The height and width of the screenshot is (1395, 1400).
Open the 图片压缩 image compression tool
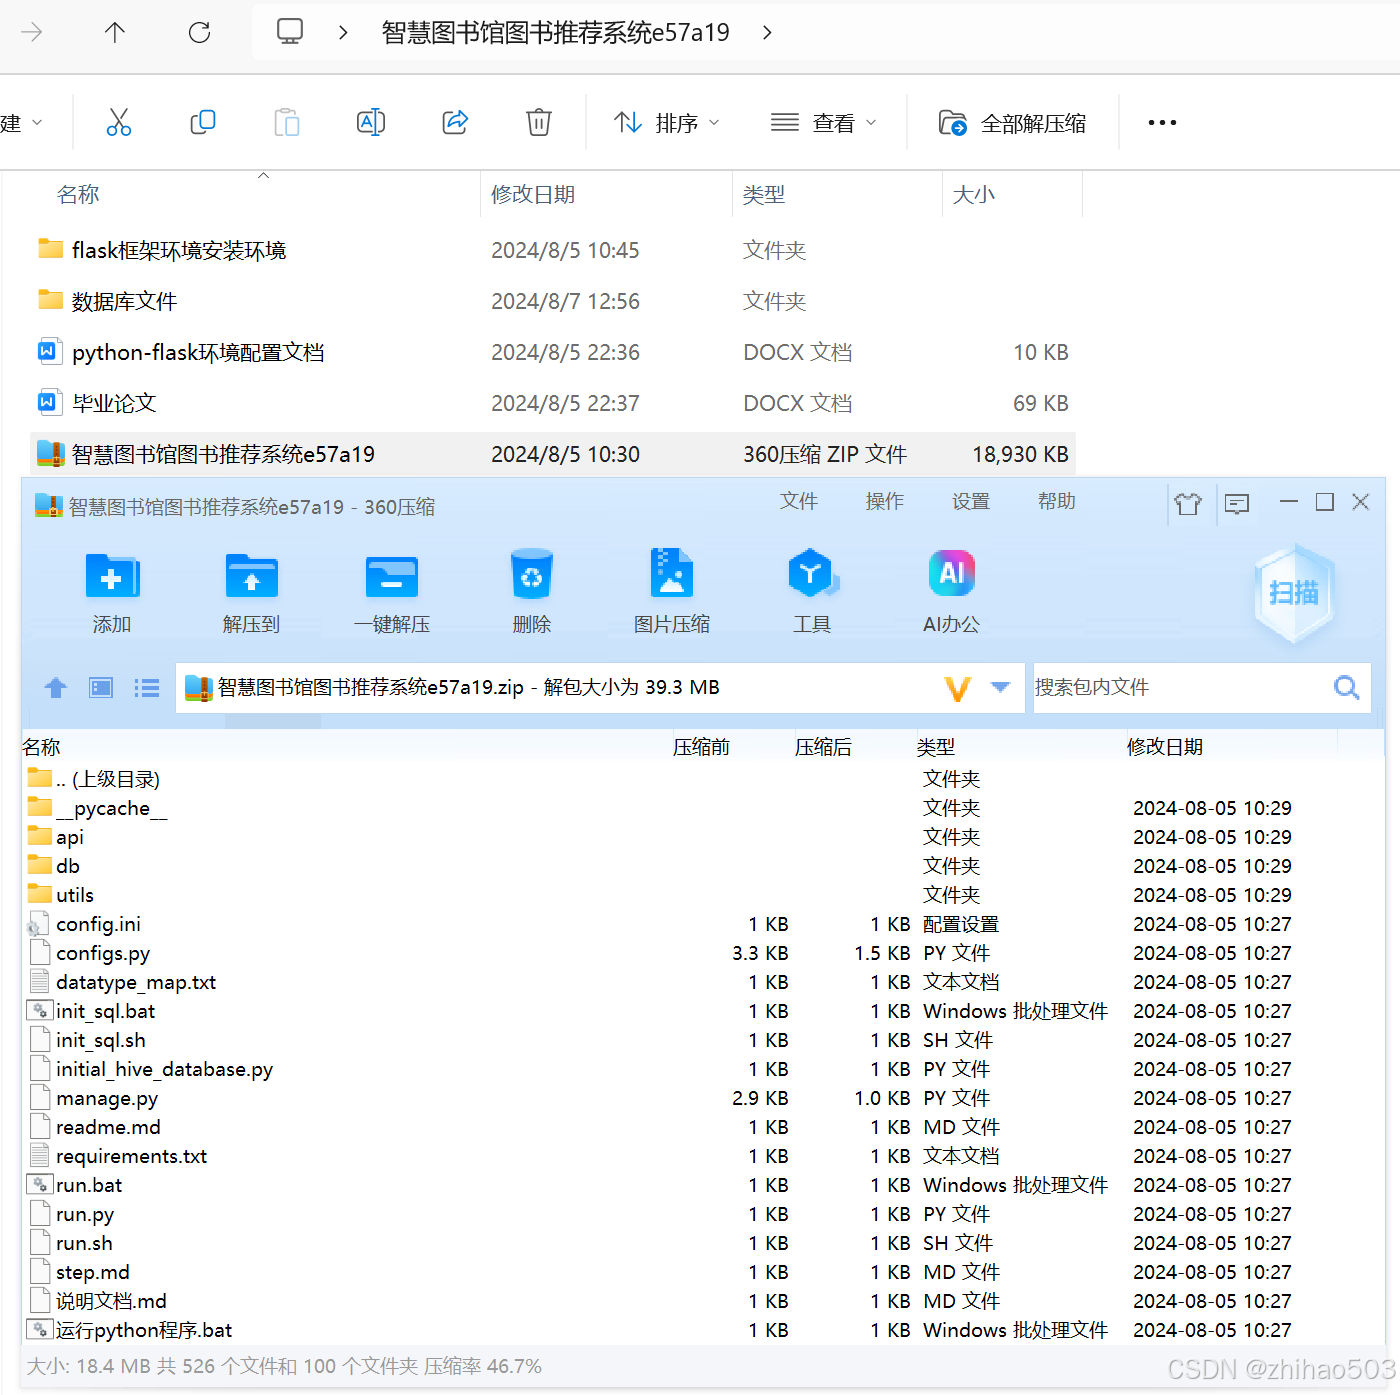[x=671, y=590]
